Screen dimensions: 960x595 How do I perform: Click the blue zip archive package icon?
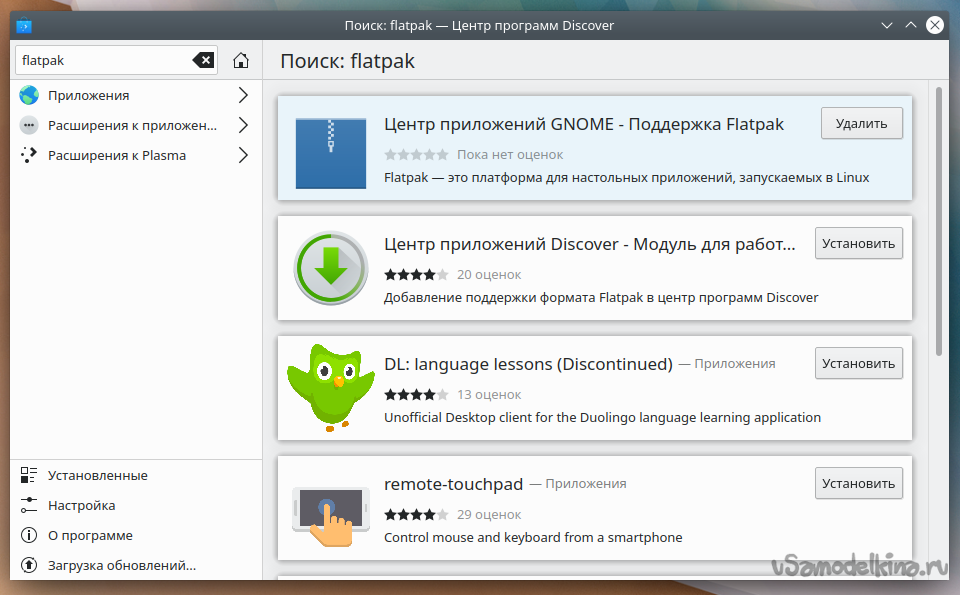point(331,153)
